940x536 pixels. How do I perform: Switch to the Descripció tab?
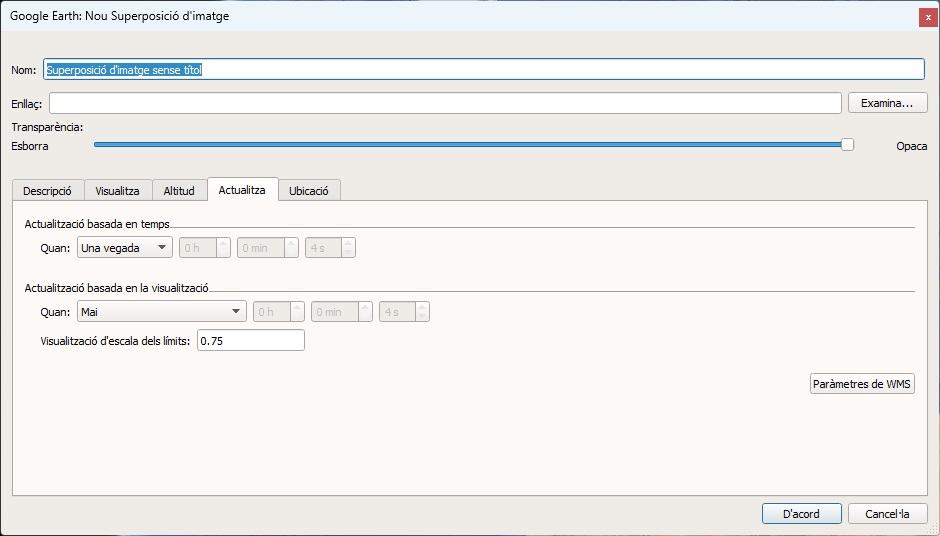pyautogui.click(x=47, y=190)
